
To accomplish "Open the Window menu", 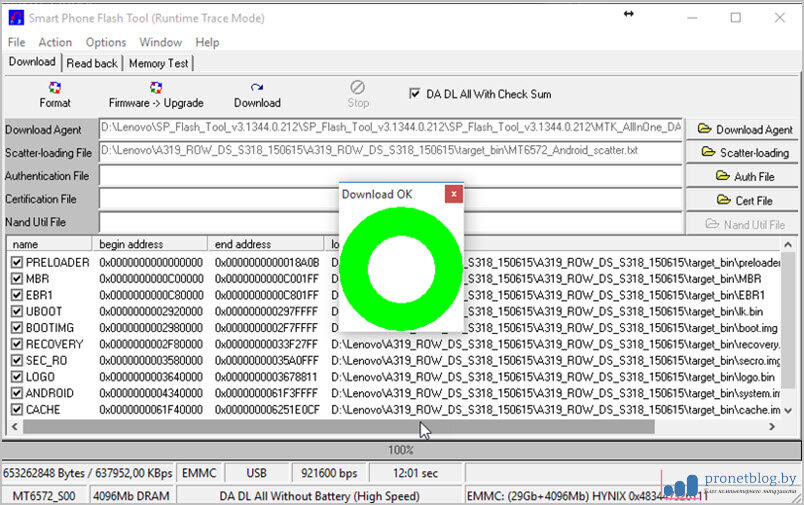I will (x=160, y=42).
